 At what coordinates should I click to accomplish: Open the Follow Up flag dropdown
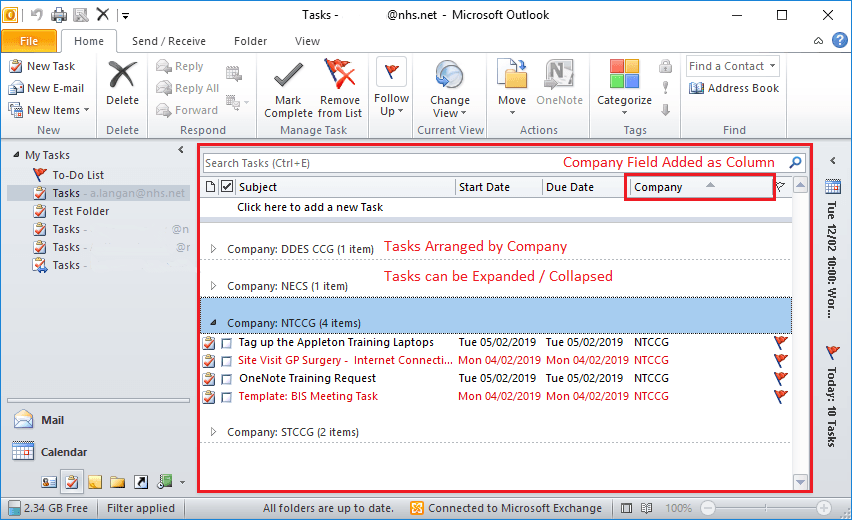tap(391, 89)
